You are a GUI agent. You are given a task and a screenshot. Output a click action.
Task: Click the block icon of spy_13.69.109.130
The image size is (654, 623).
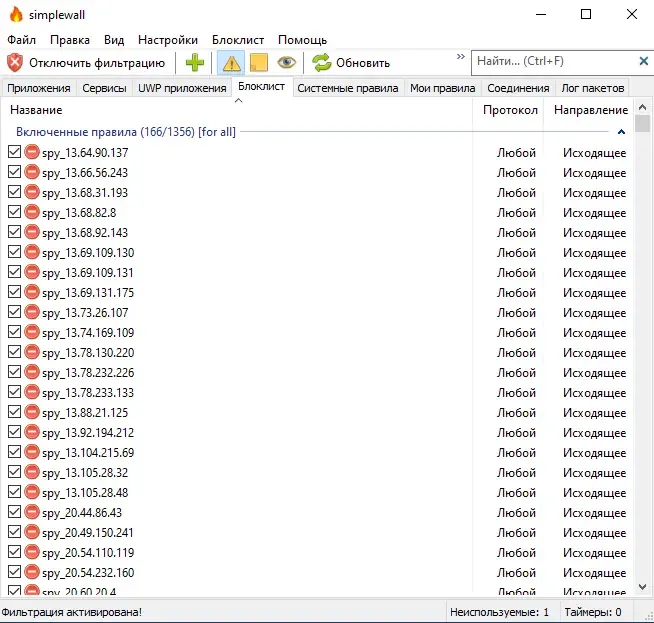pyautogui.click(x=32, y=252)
